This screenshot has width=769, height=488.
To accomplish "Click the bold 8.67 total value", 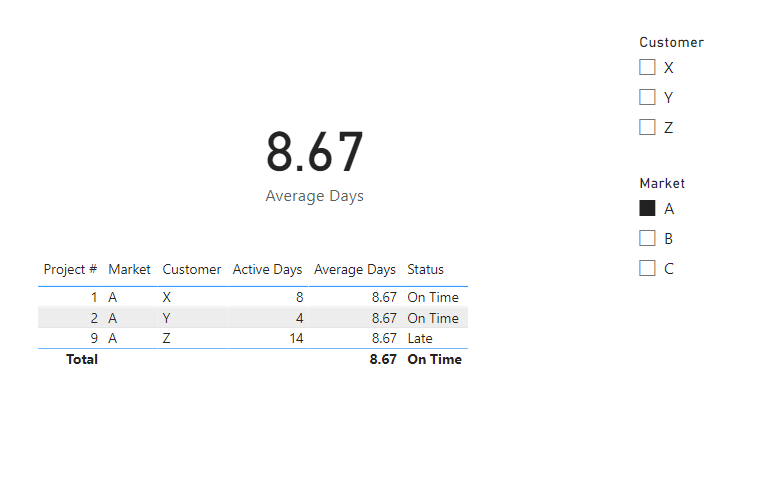I will [x=383, y=360].
